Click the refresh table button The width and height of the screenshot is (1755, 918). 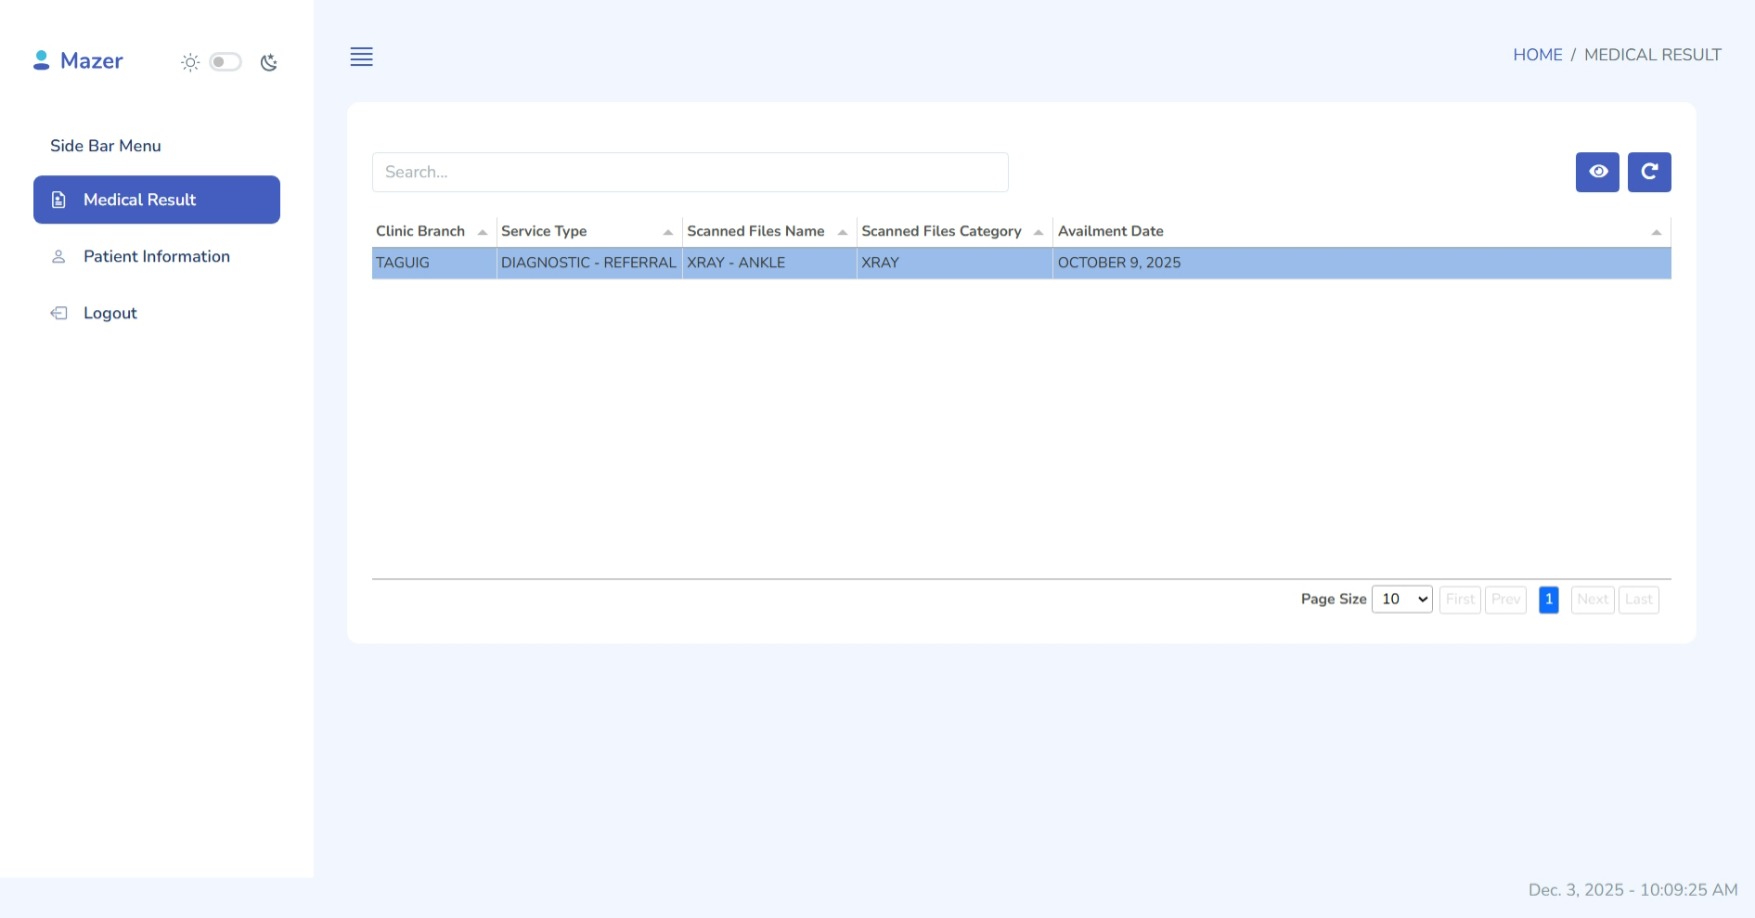1649,172
